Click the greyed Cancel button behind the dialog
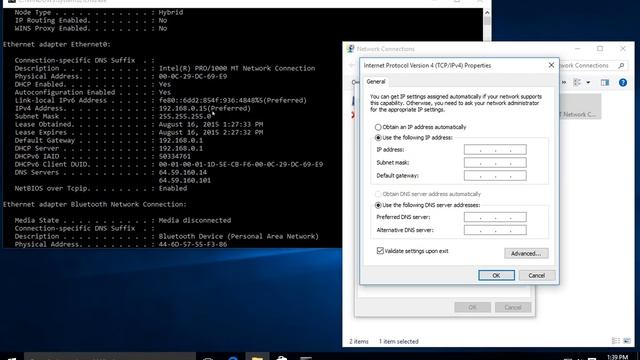Viewport: 640px width, 360px height. (513, 307)
